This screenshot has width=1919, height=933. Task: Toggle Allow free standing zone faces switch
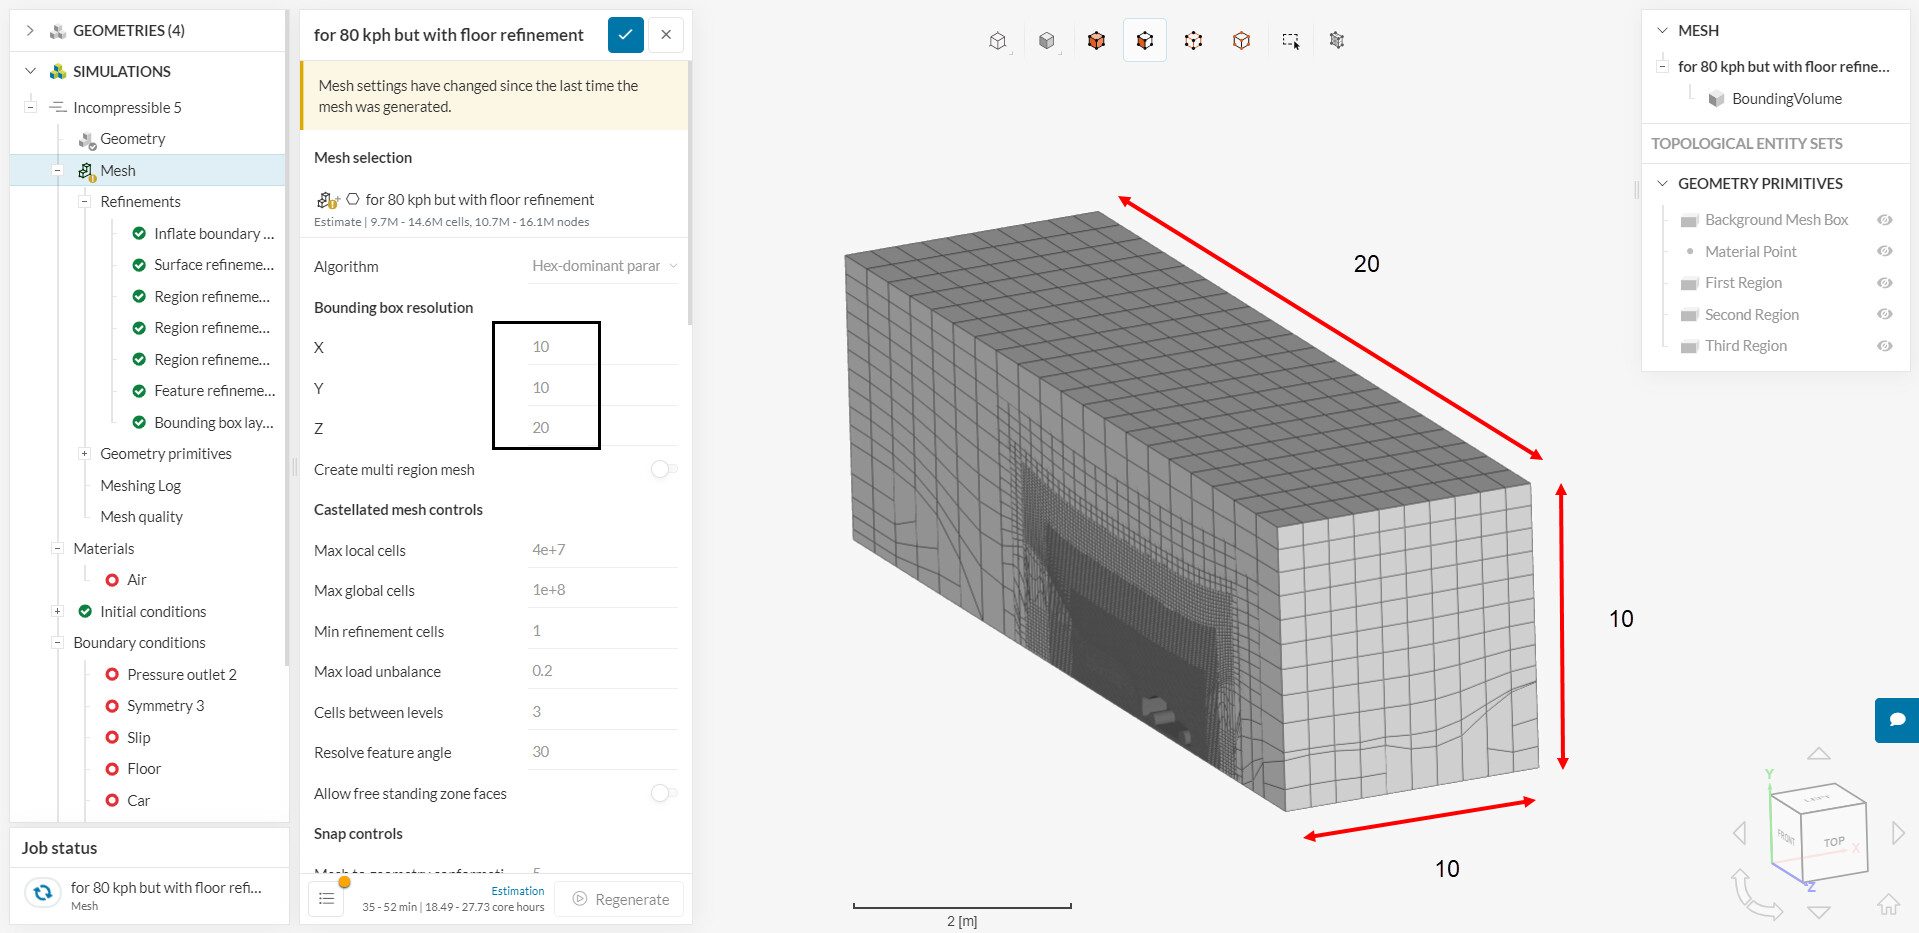tap(663, 793)
